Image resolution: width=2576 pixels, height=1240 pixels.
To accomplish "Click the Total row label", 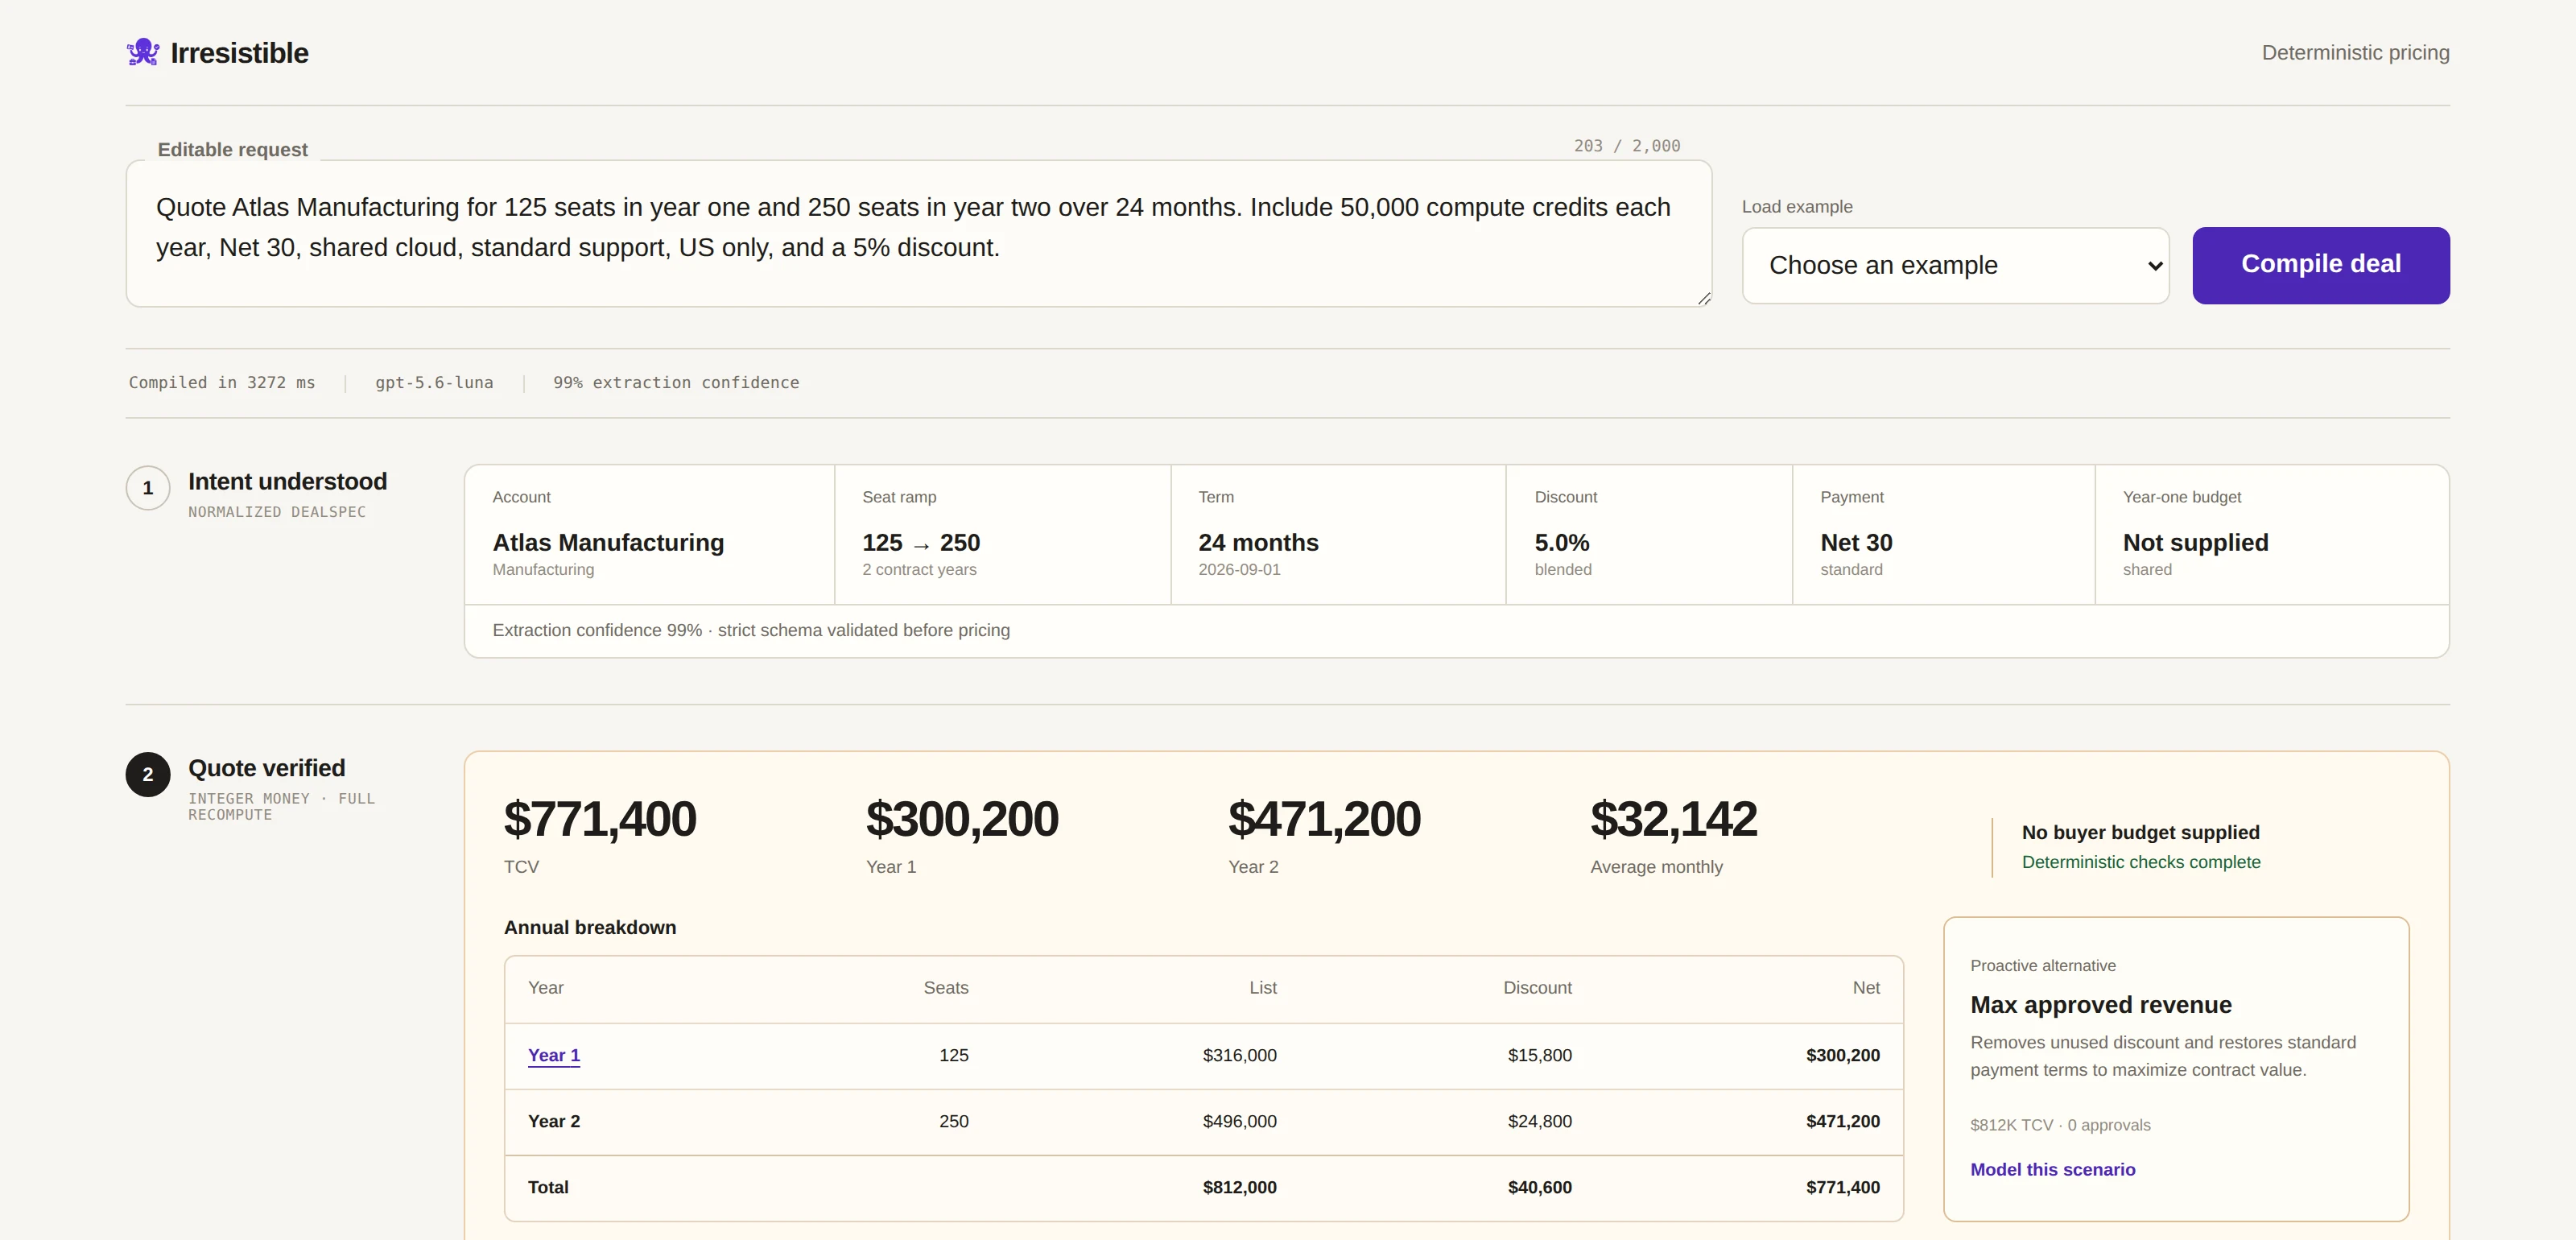I will click(548, 1187).
